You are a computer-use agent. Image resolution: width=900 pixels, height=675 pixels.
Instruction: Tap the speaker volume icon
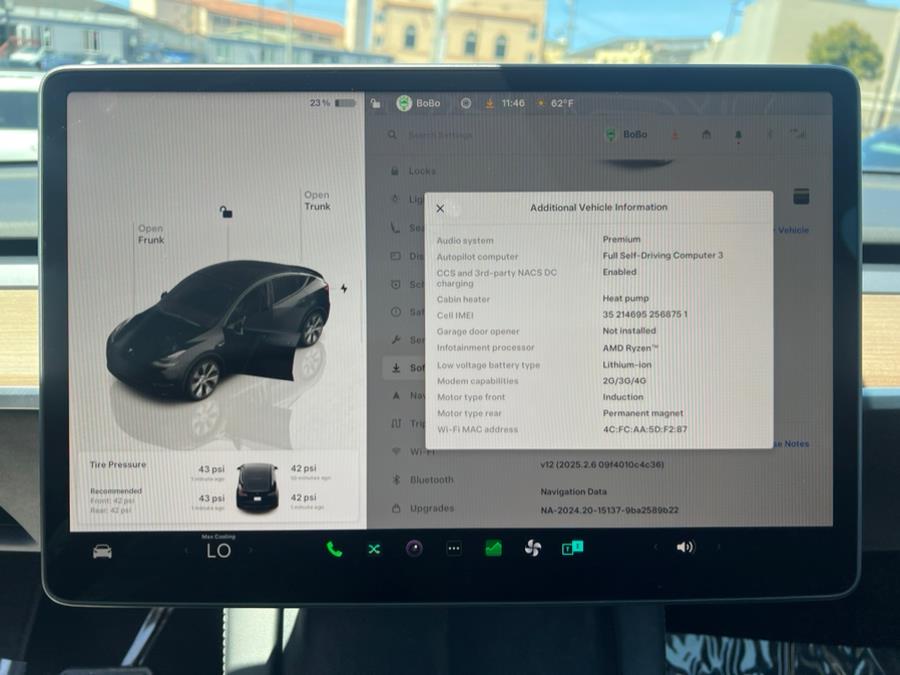(685, 547)
